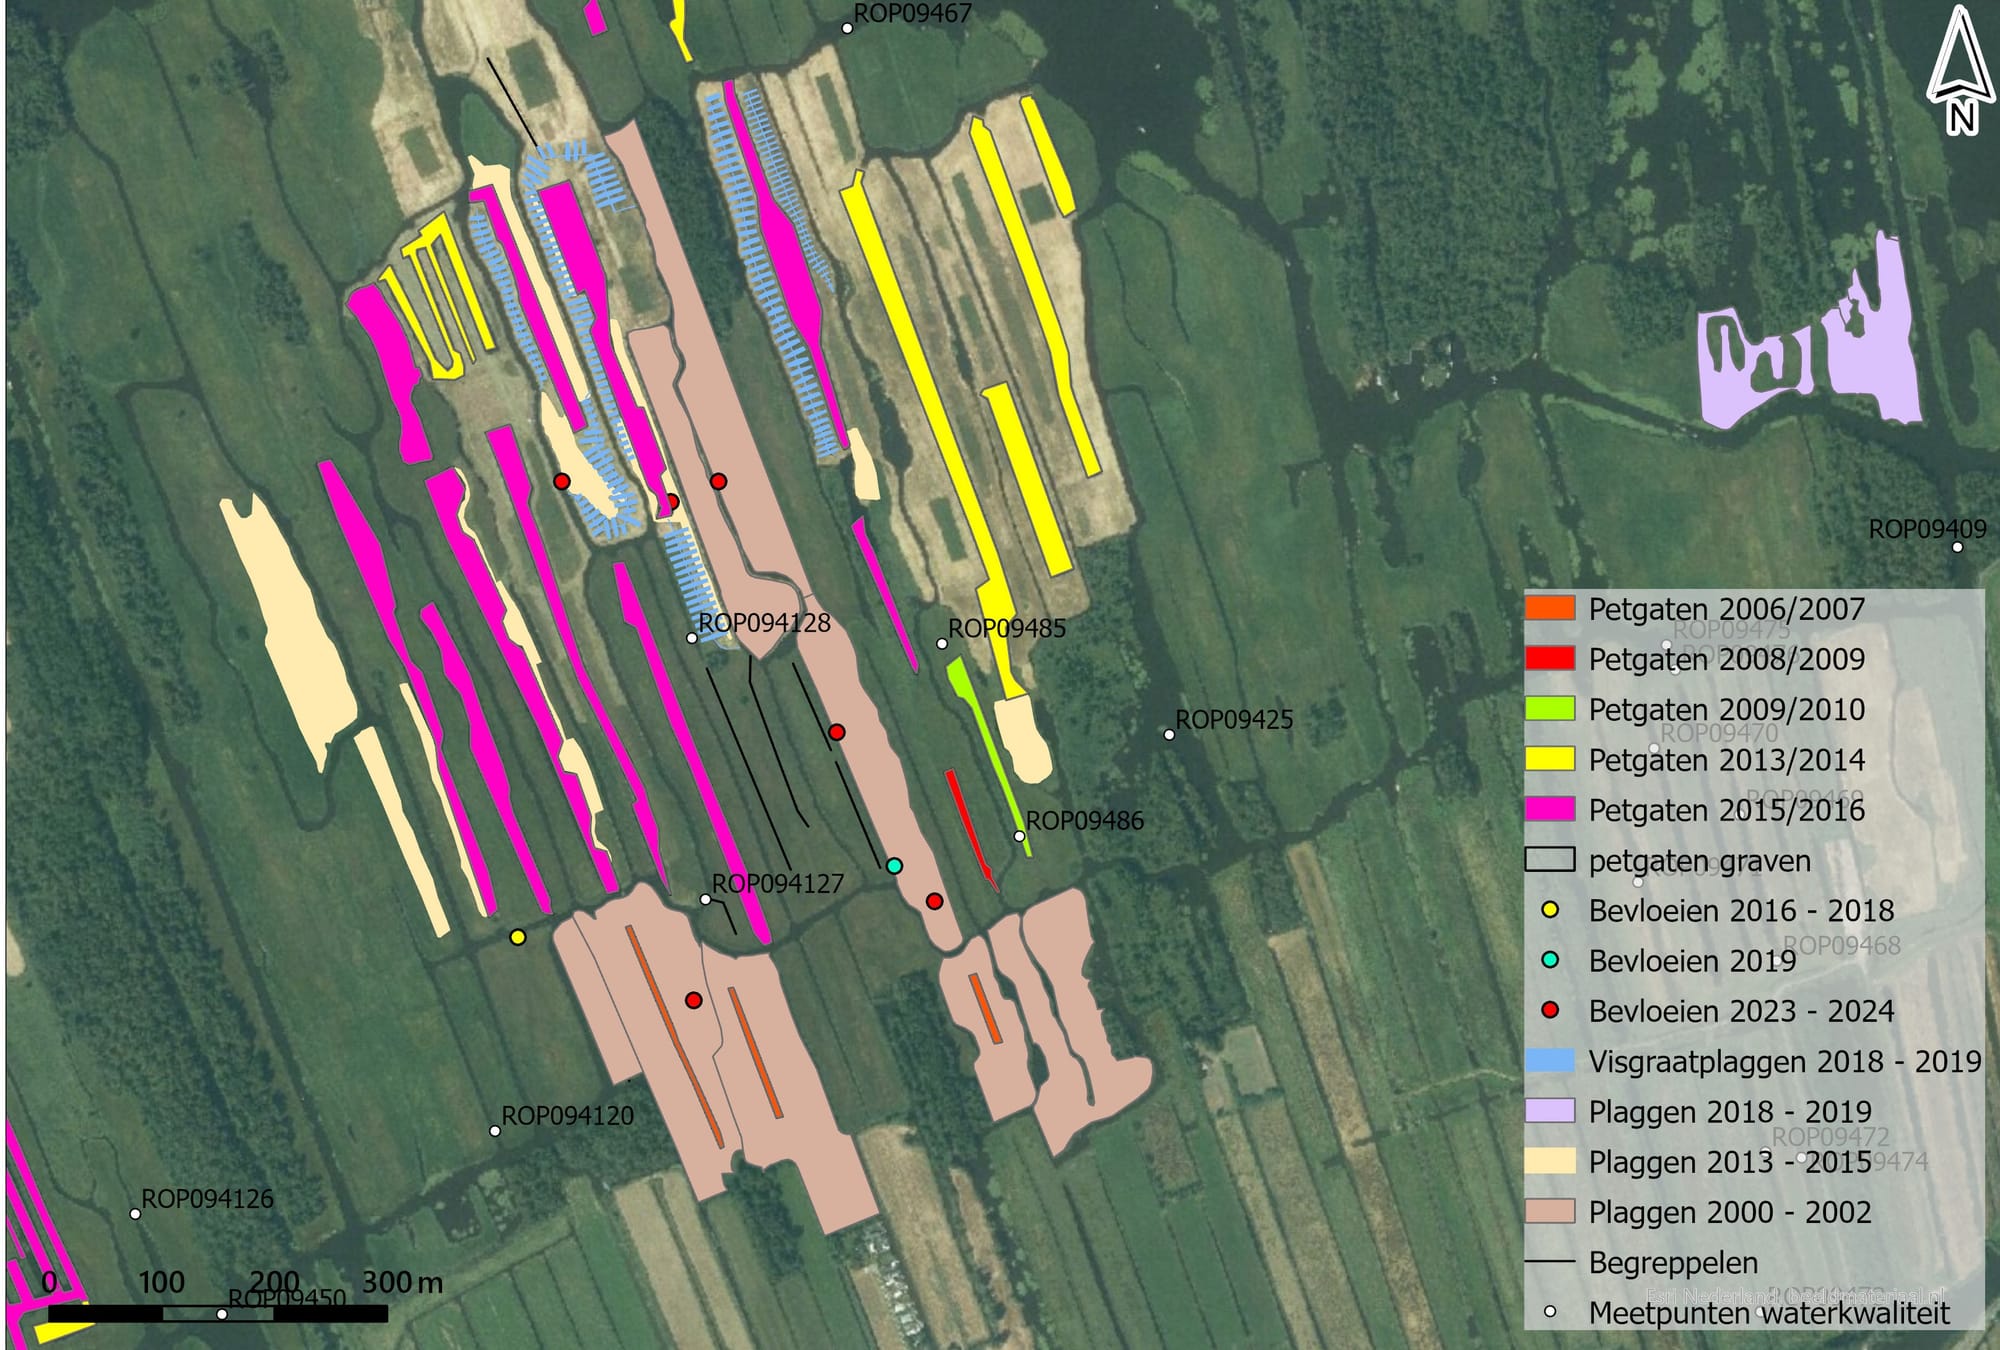Click the Petgaten 2009/2010 green legend swatch

[x=1550, y=708]
